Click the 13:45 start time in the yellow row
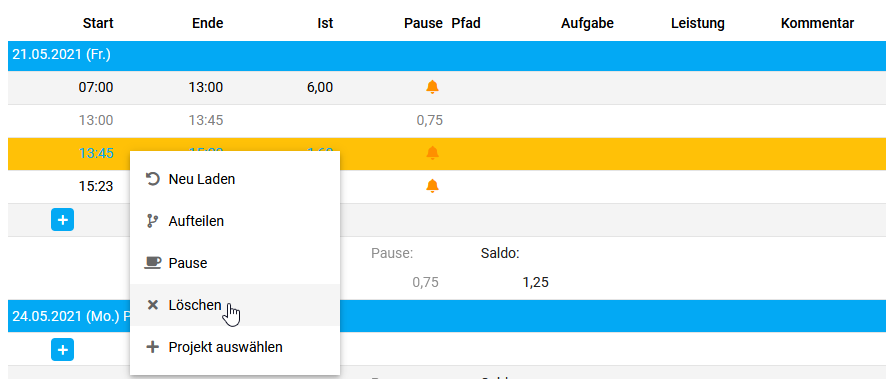The image size is (895, 379). coord(96,153)
